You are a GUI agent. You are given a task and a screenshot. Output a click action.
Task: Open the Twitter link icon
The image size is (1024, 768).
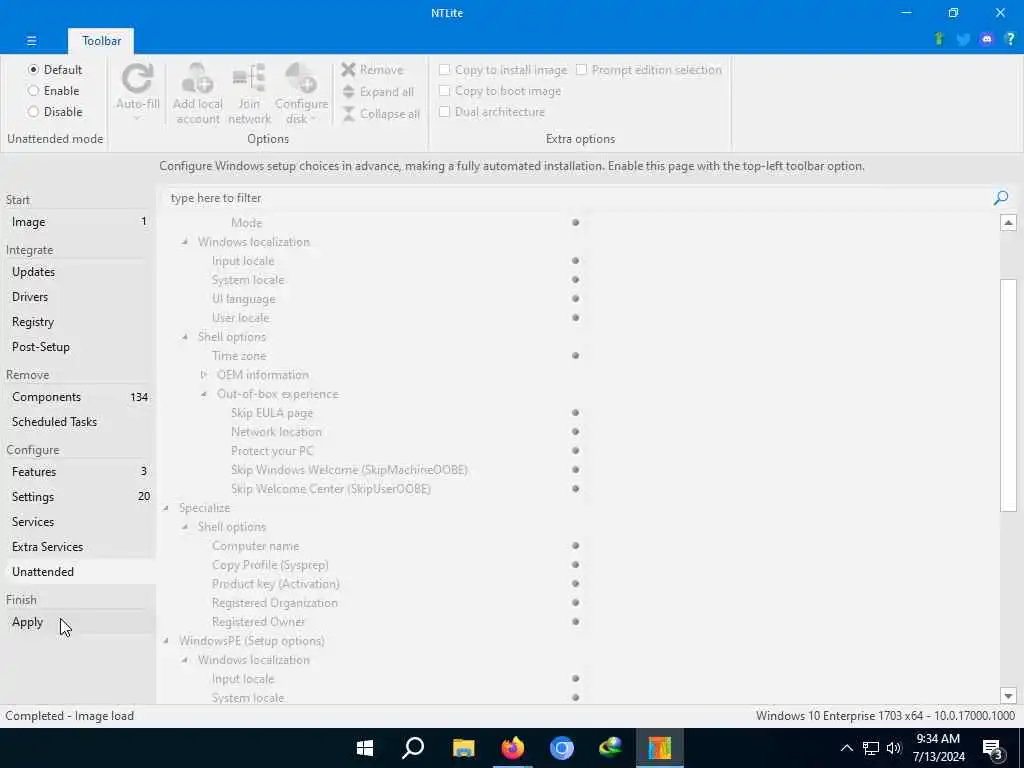[x=963, y=39]
